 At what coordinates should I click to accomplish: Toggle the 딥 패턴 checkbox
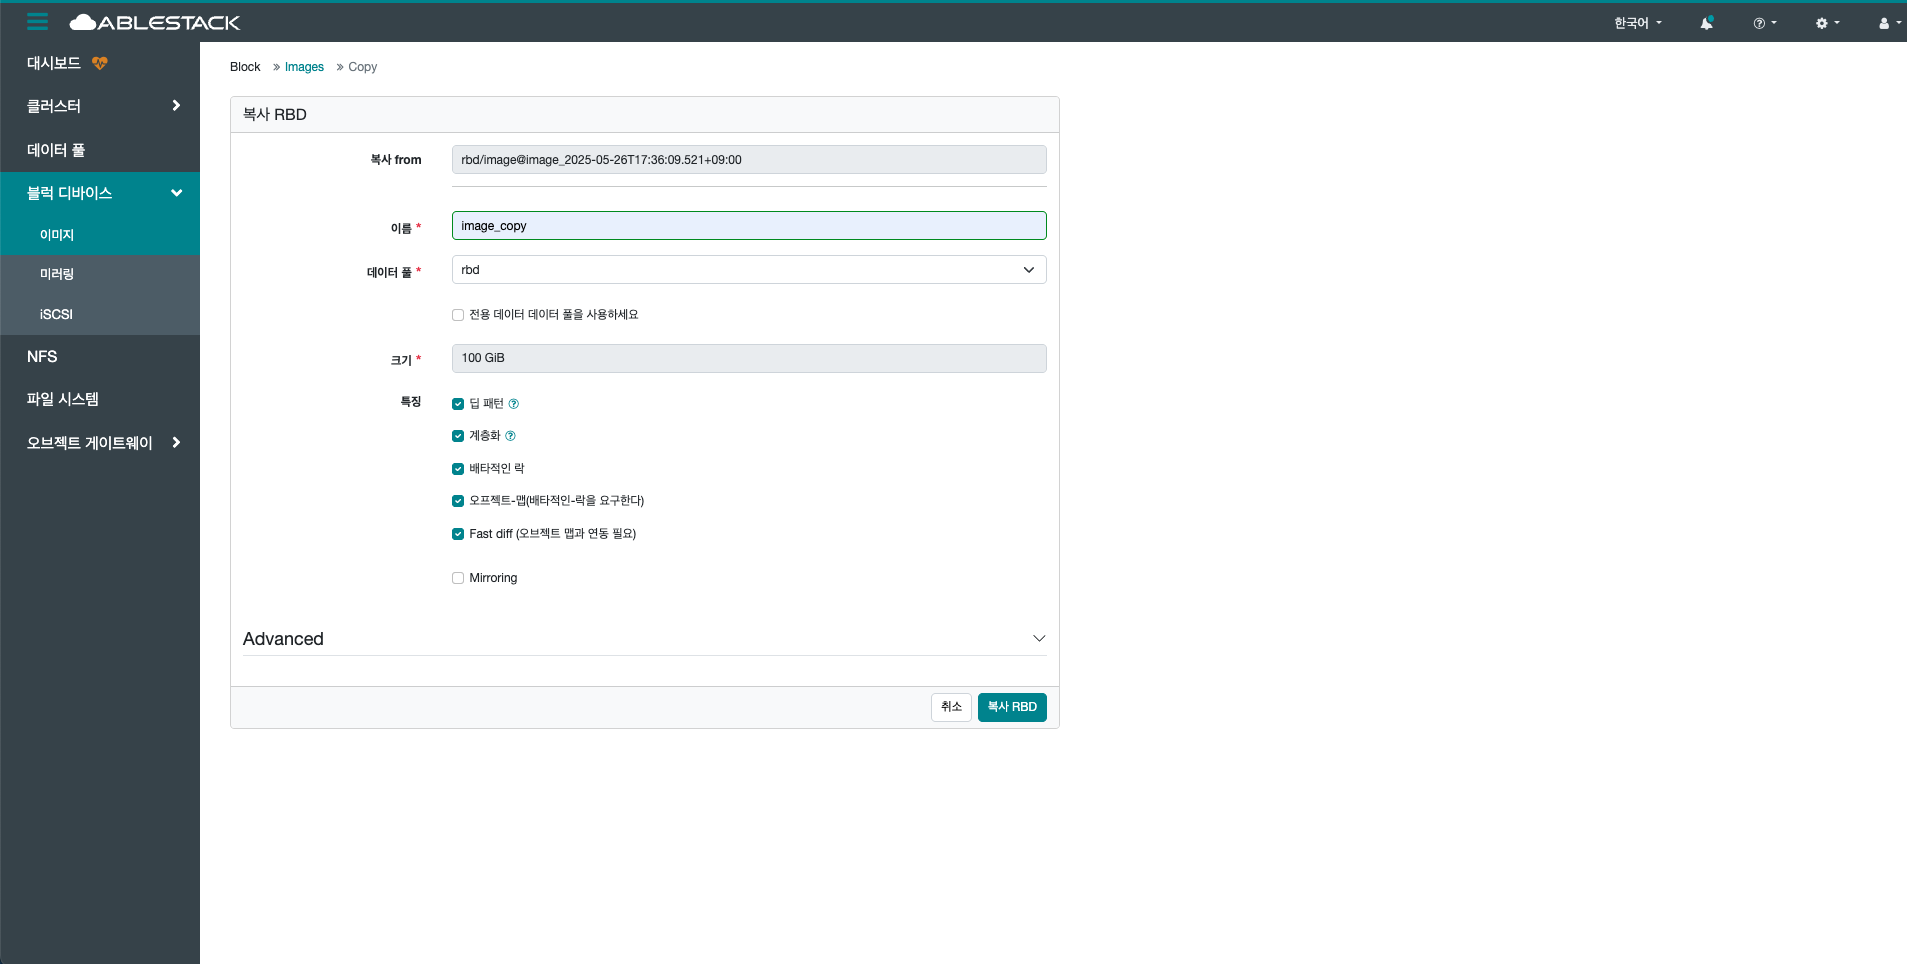(458, 404)
